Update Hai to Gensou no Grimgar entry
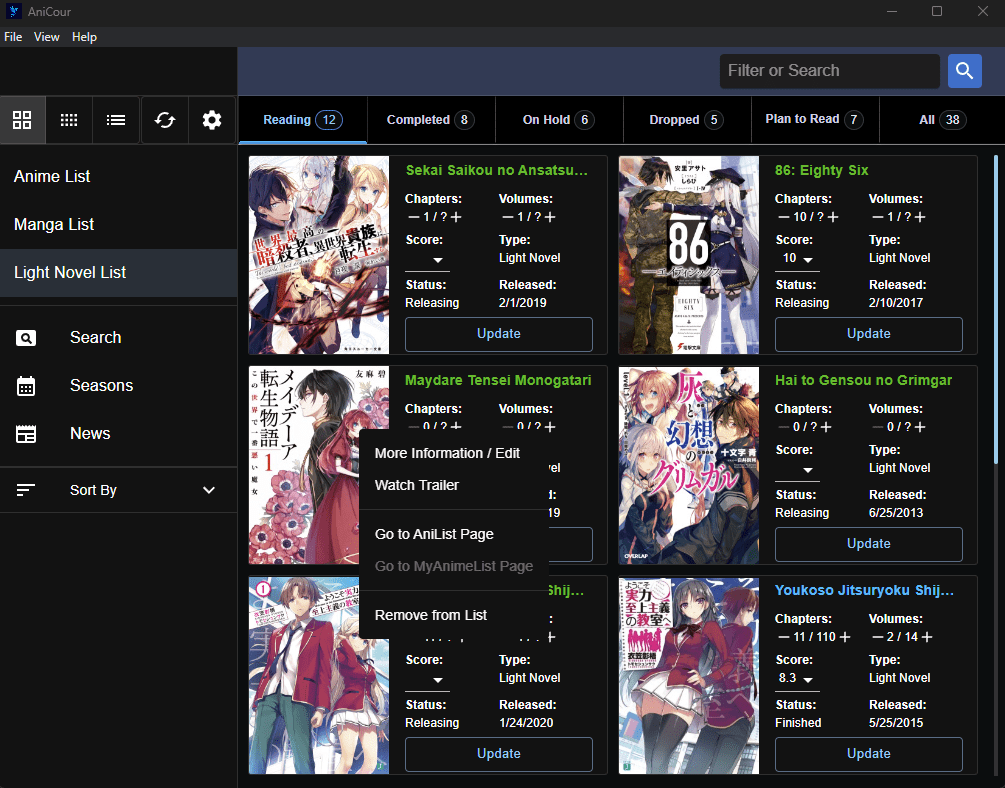Viewport: 1005px width, 788px height. coord(868,544)
